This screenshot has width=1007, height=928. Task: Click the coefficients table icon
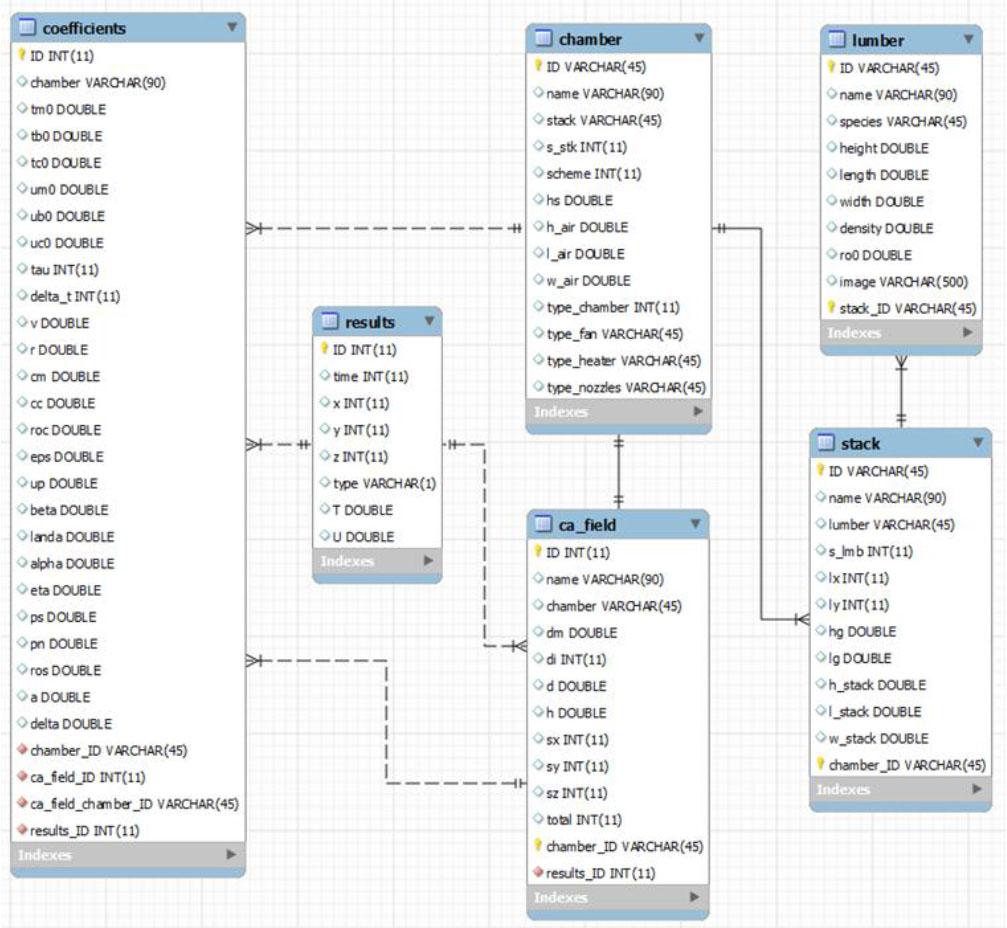[28, 28]
